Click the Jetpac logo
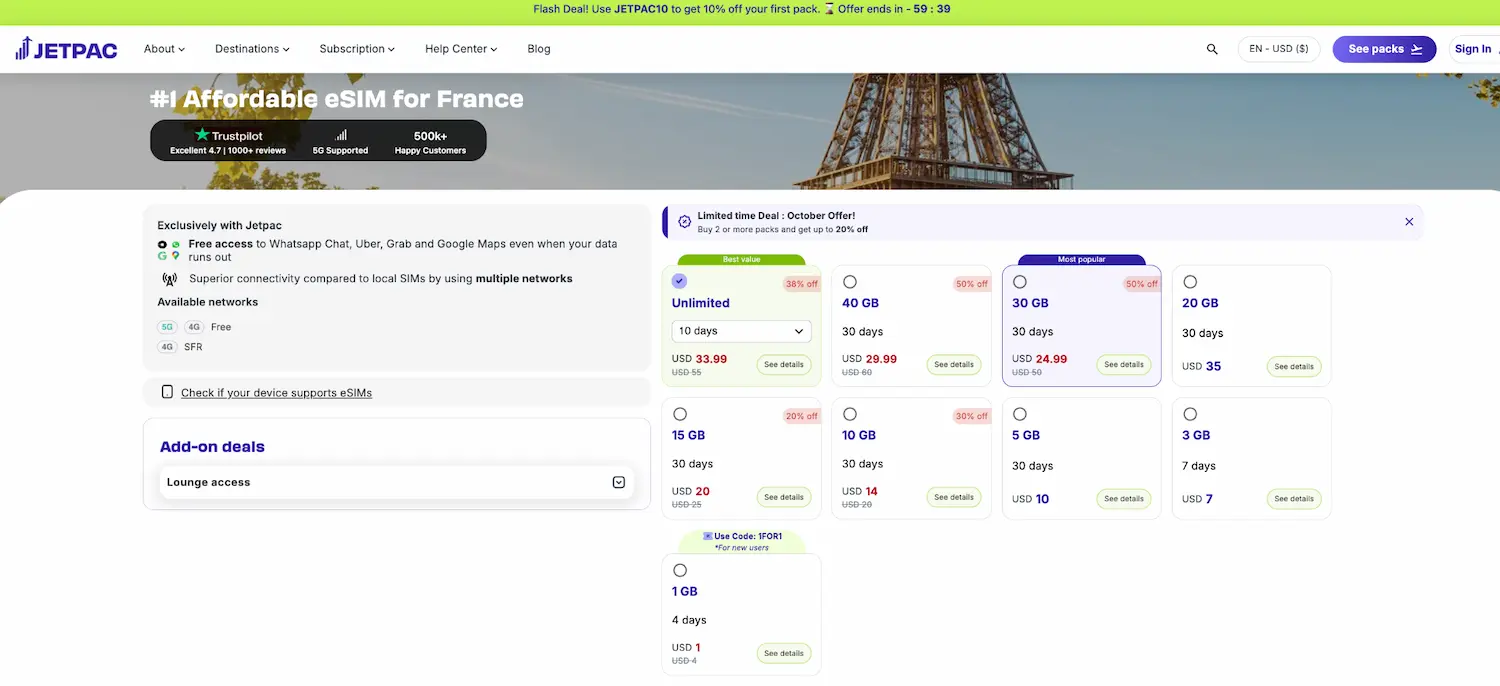Viewport: 1500px width, 686px height. (x=66, y=48)
